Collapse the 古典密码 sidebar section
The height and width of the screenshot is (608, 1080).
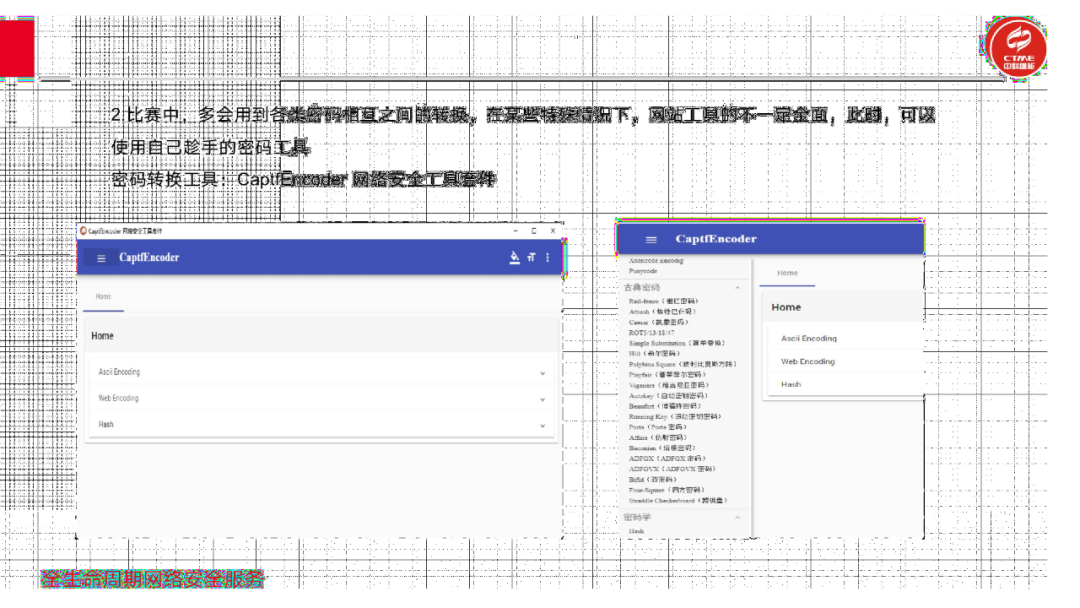tap(738, 288)
